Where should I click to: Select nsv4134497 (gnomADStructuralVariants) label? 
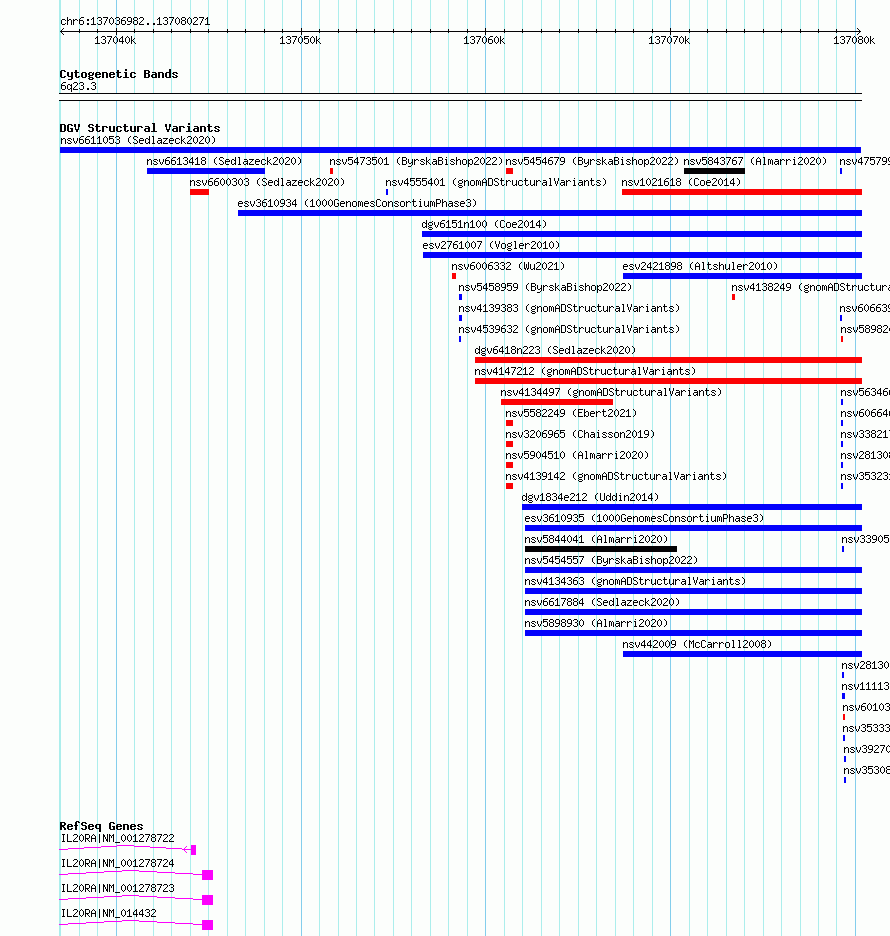[611, 392]
